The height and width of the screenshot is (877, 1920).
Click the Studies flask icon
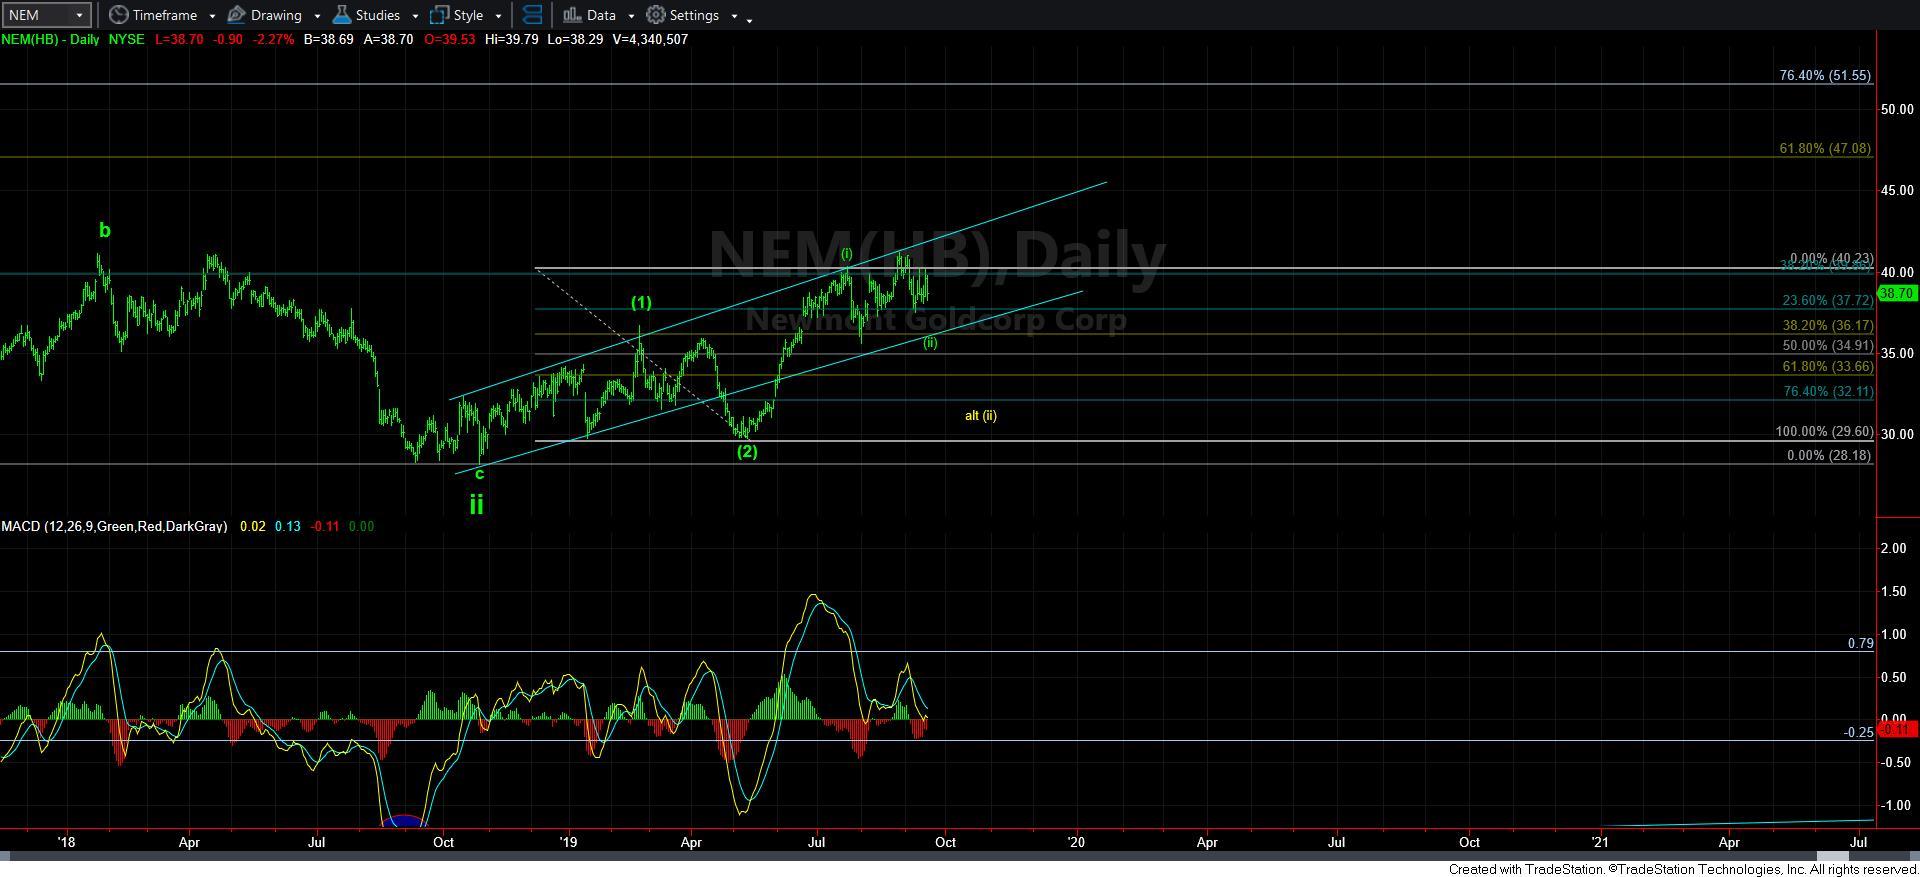tap(341, 15)
